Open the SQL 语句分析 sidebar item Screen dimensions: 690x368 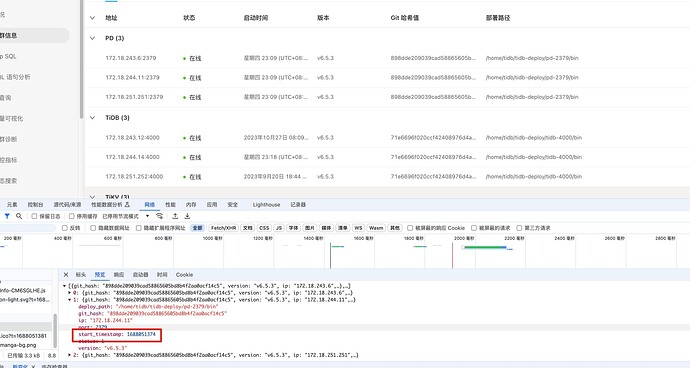(15, 77)
